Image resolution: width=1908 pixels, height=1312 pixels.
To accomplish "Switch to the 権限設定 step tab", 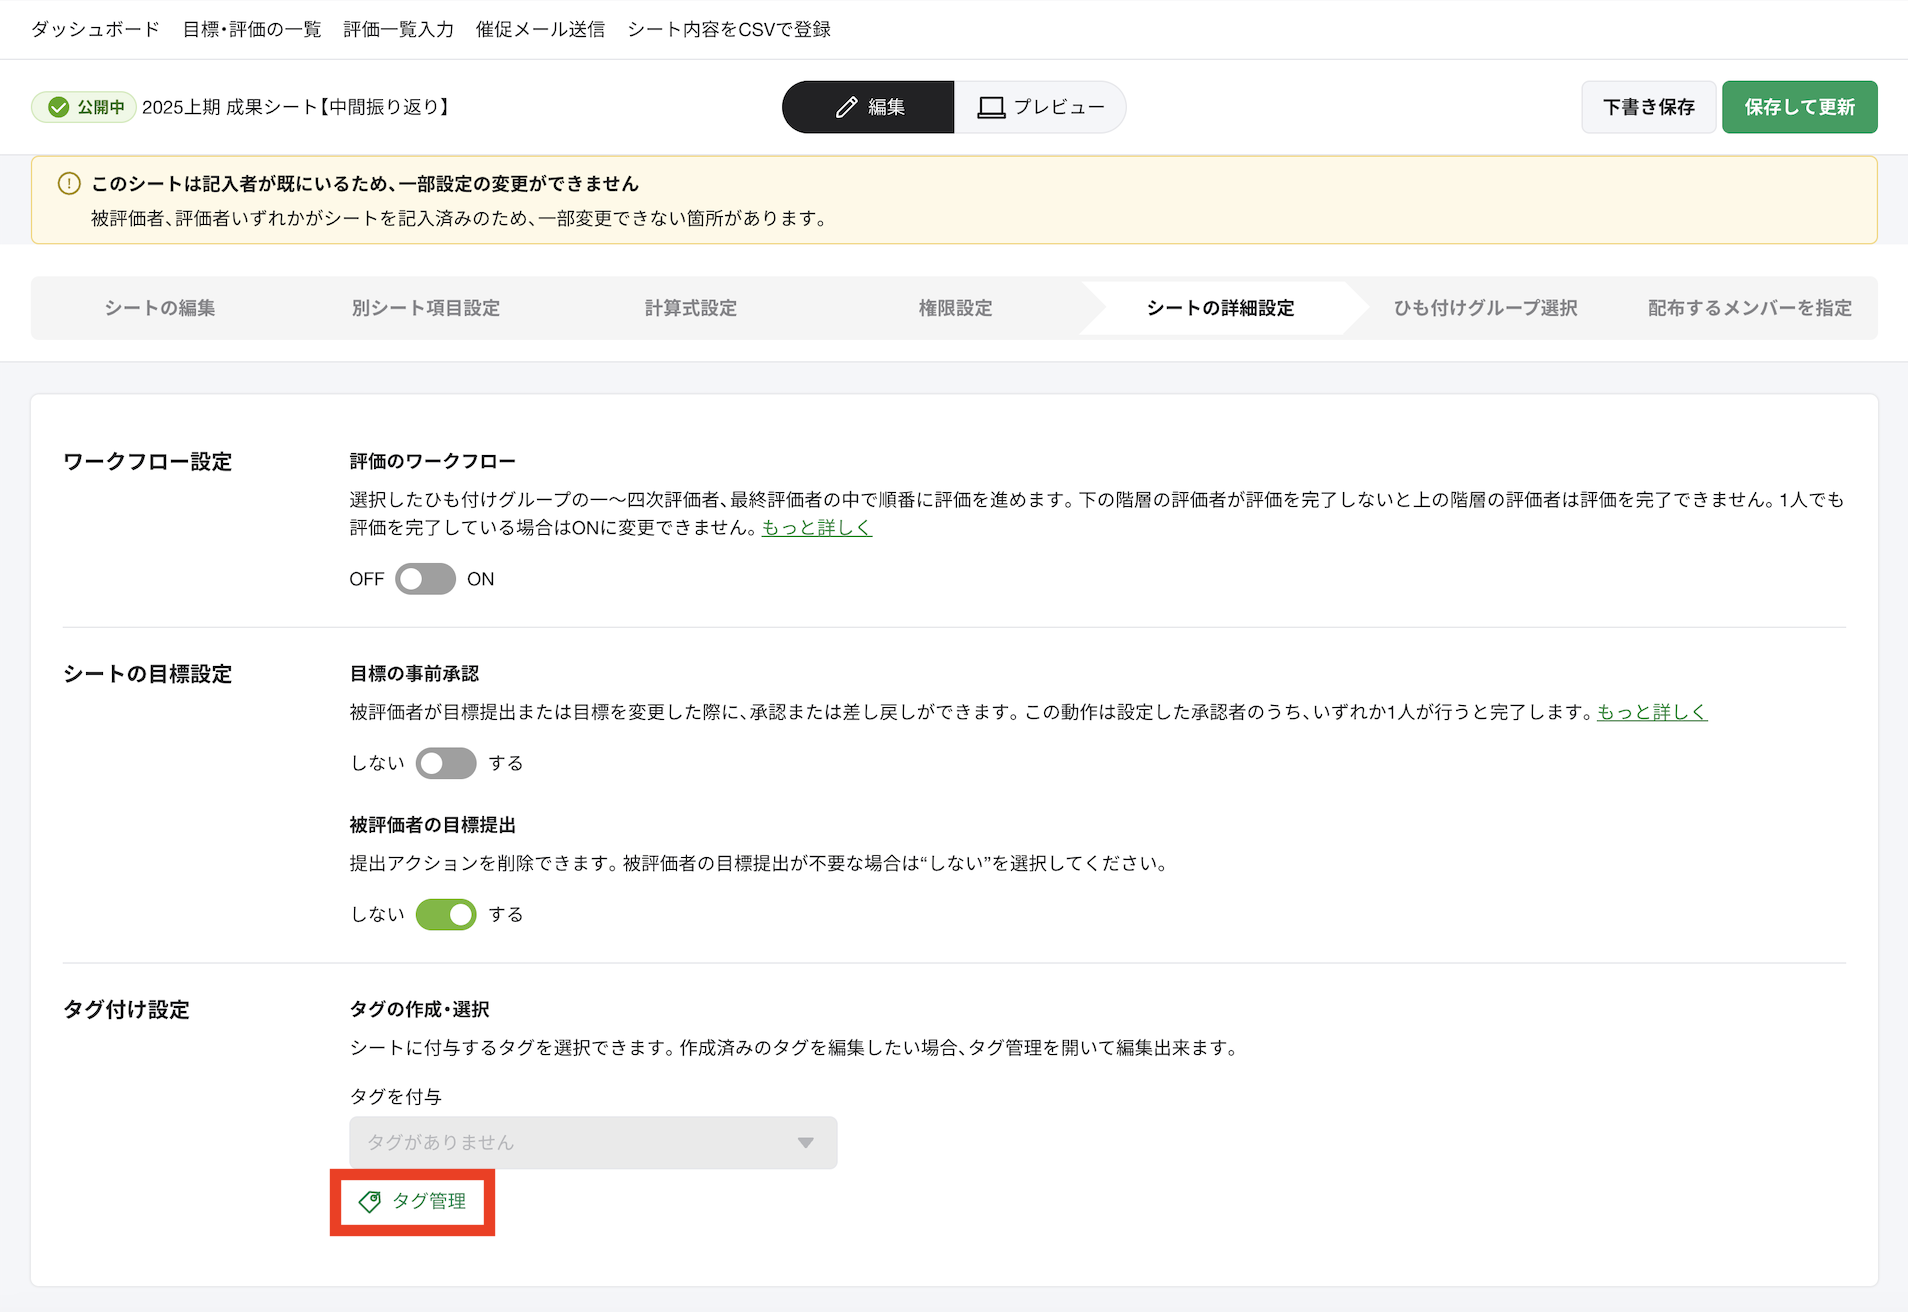I will (955, 308).
